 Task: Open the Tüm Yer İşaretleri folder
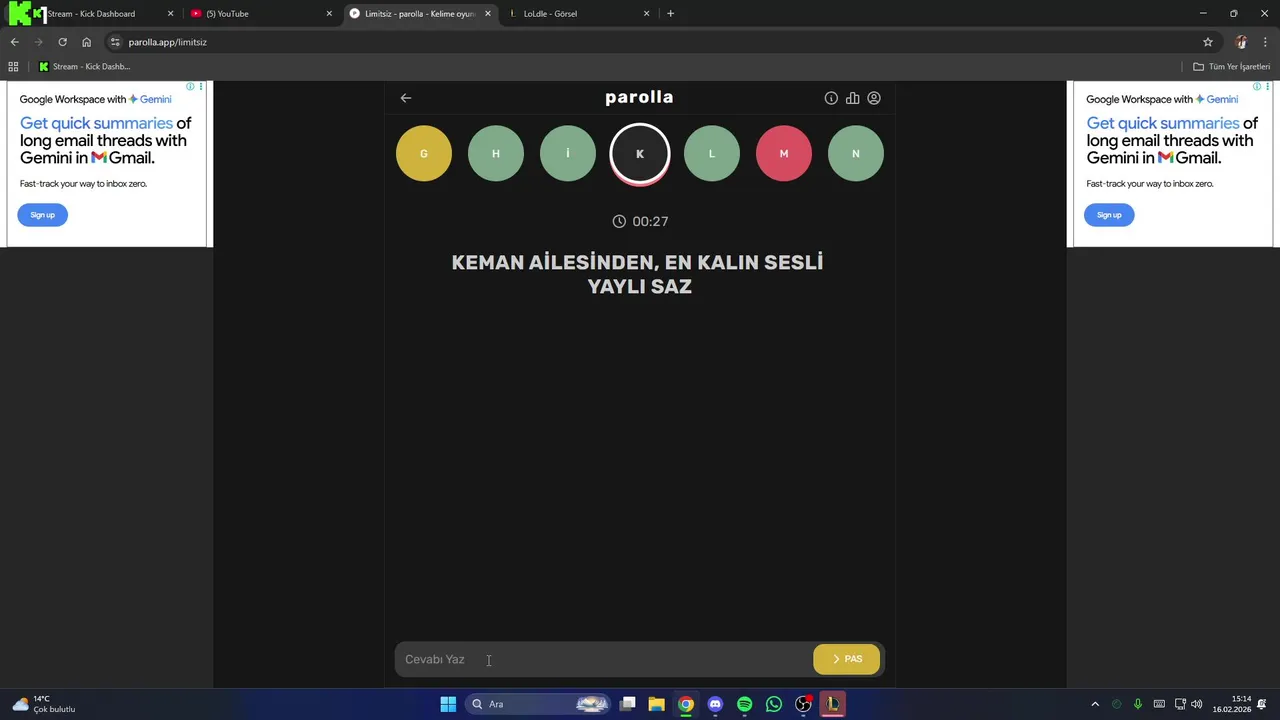pyautogui.click(x=1232, y=67)
